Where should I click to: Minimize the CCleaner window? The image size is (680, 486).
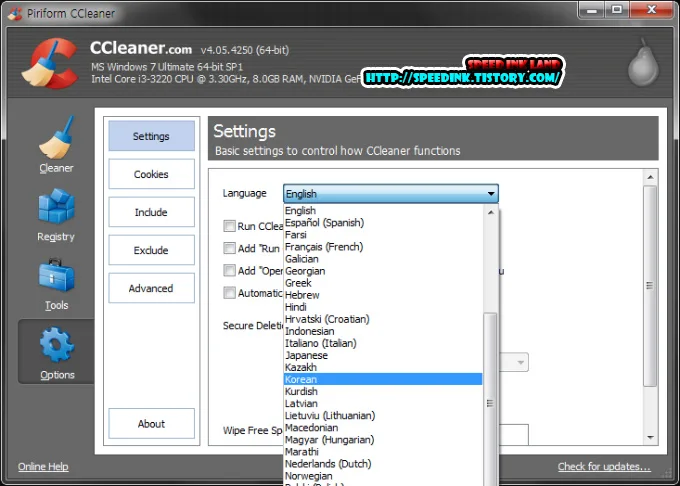(592, 10)
